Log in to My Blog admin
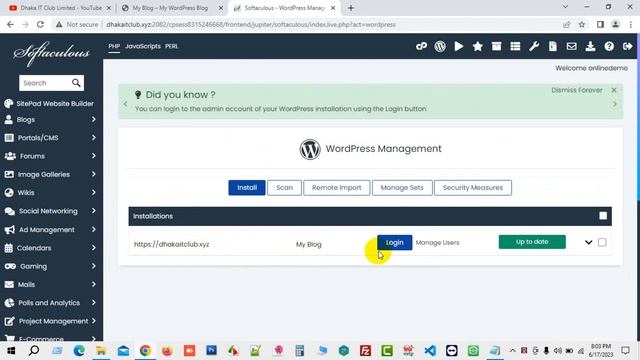640x360 pixels. (x=395, y=242)
